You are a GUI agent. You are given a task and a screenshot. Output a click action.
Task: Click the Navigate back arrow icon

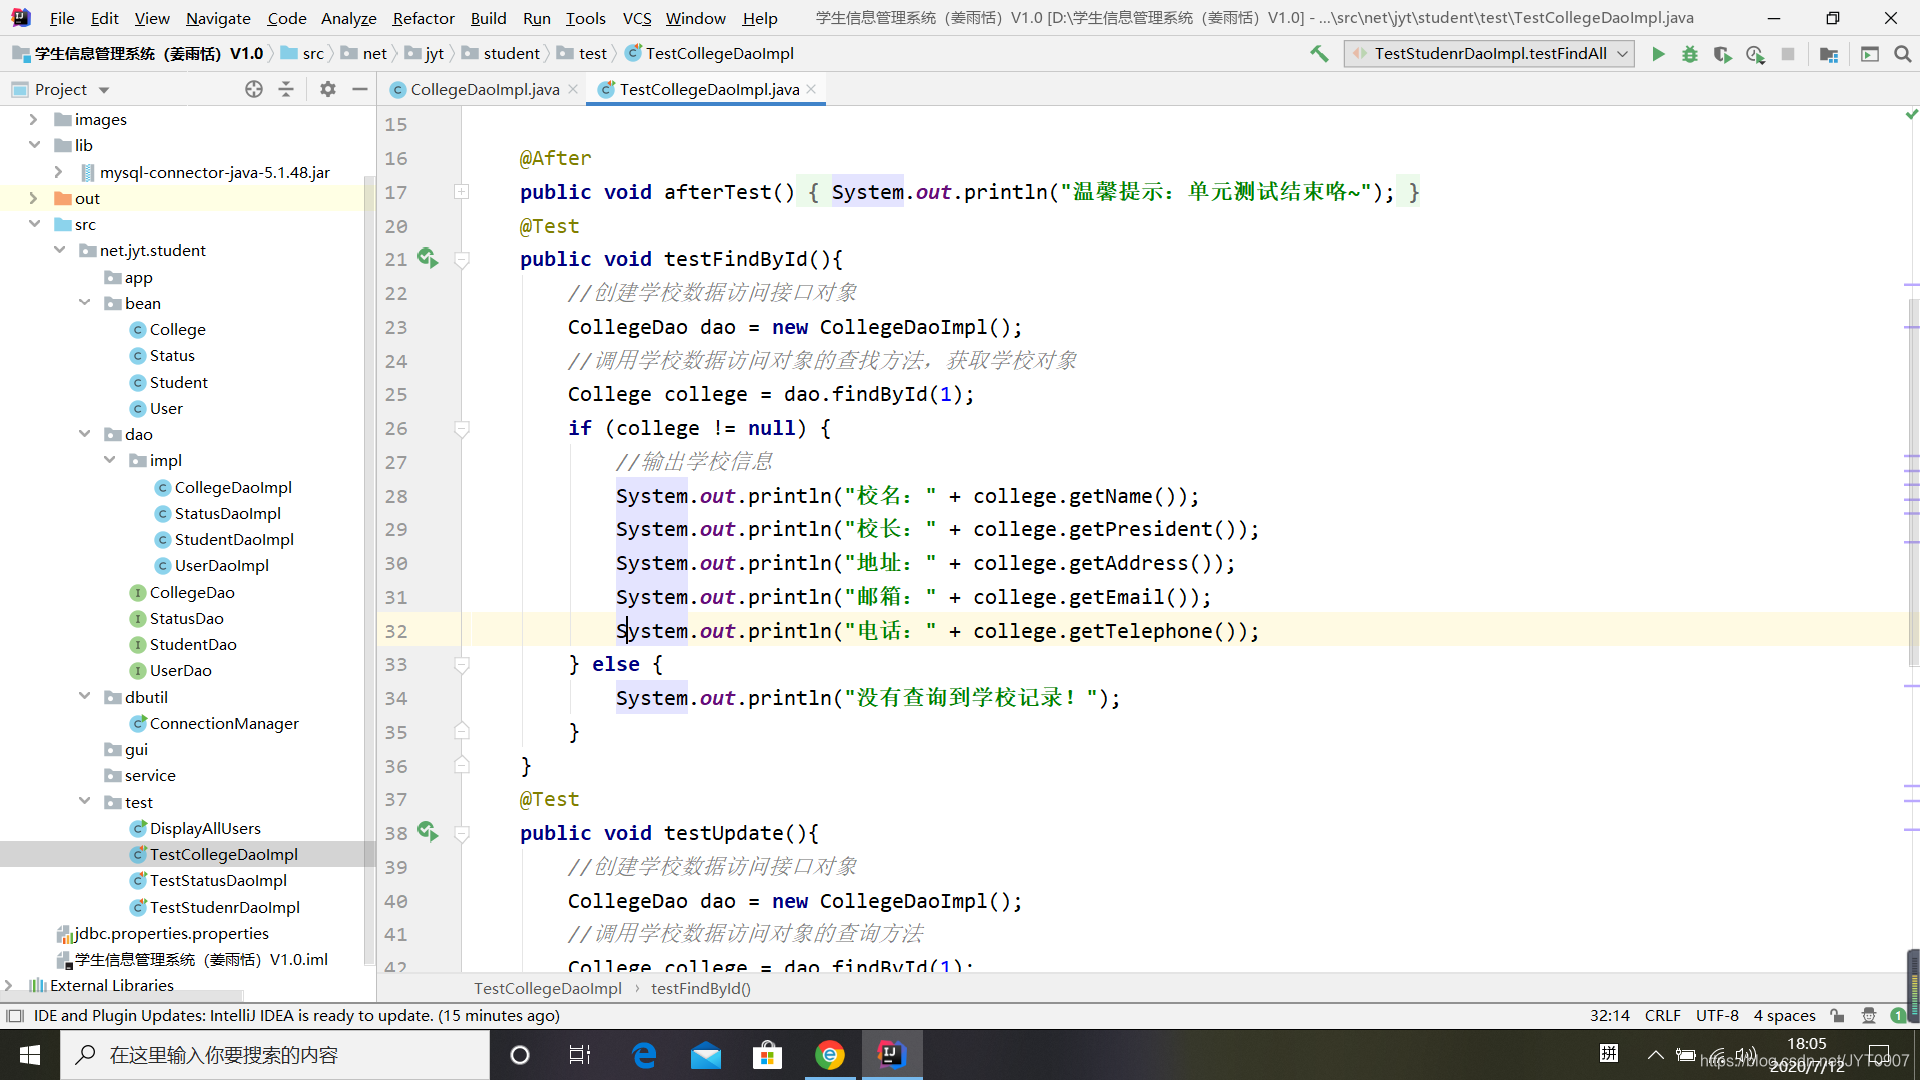(1357, 53)
